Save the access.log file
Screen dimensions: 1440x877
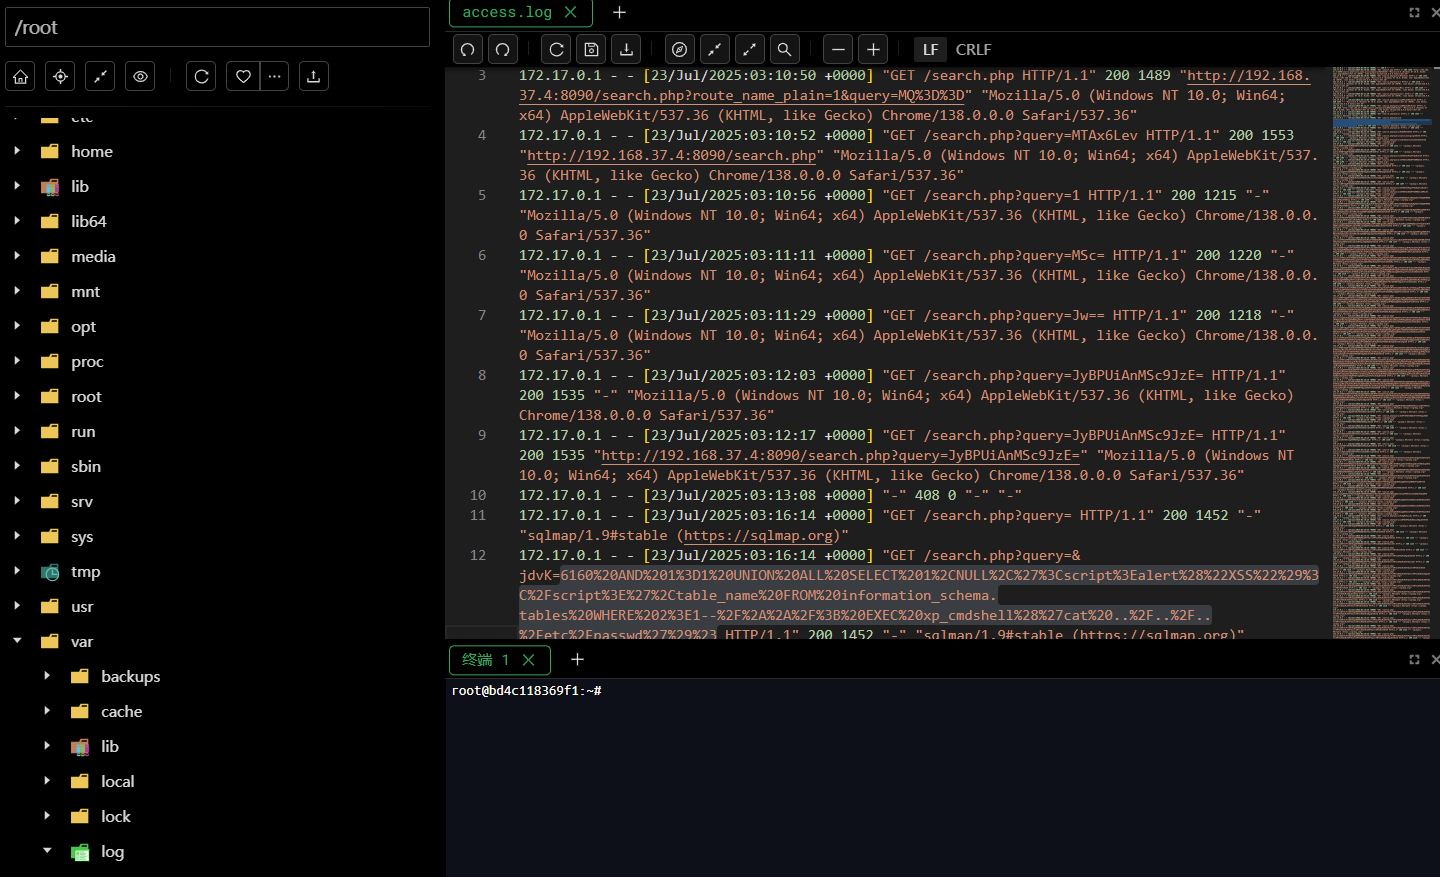coord(591,49)
